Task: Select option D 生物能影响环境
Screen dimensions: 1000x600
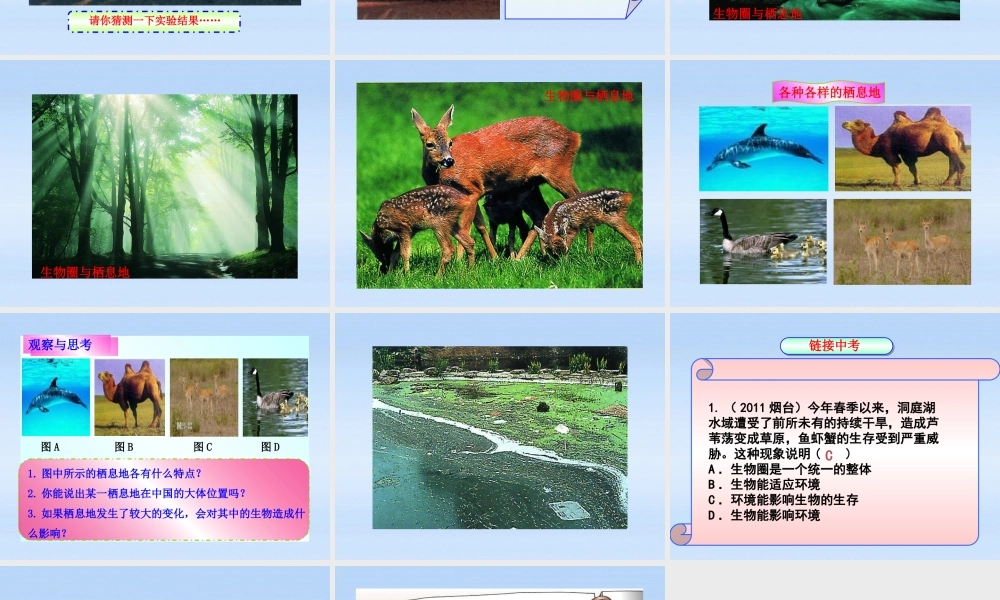Action: click(x=764, y=515)
